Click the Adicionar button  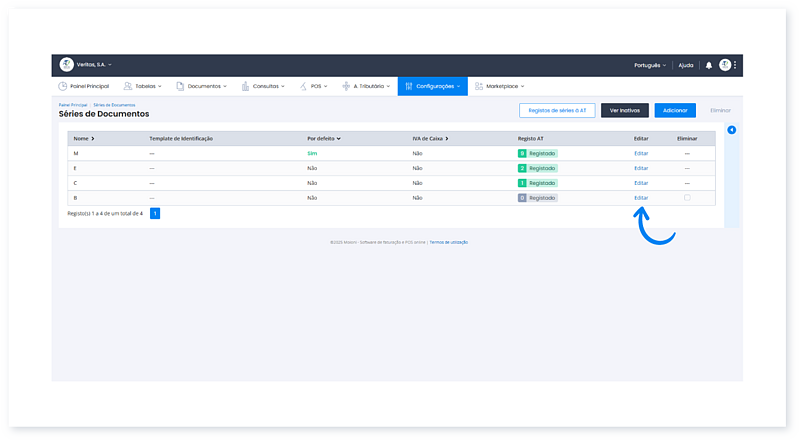coord(675,111)
